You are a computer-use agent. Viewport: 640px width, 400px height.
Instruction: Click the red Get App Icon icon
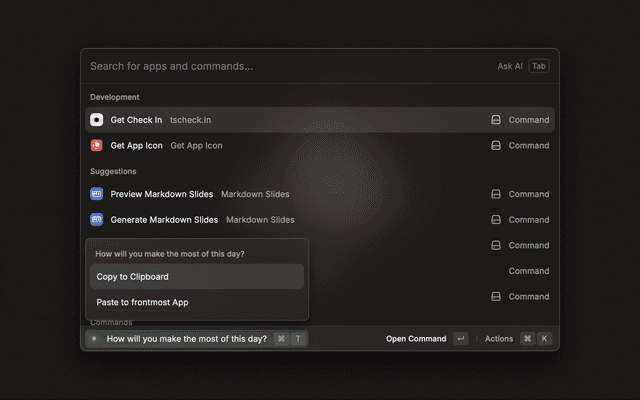[97, 145]
